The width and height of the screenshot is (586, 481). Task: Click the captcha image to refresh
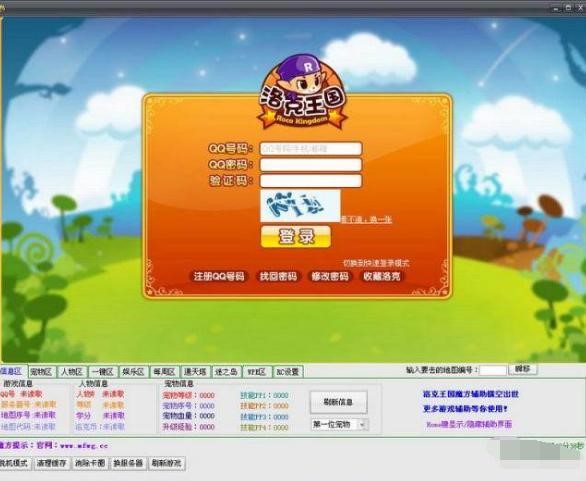(x=300, y=206)
